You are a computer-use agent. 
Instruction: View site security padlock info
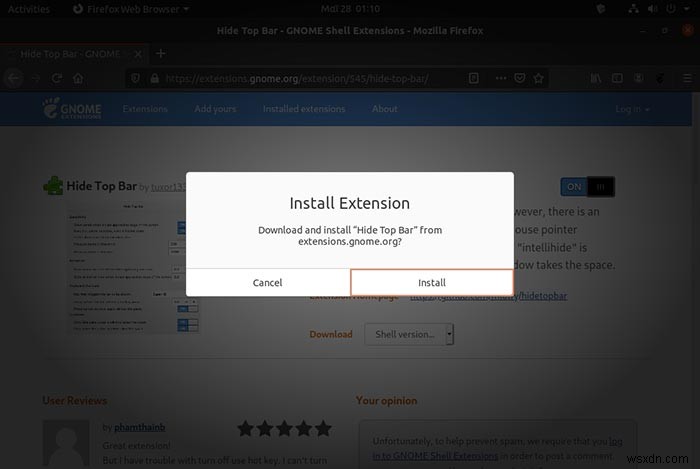point(154,79)
